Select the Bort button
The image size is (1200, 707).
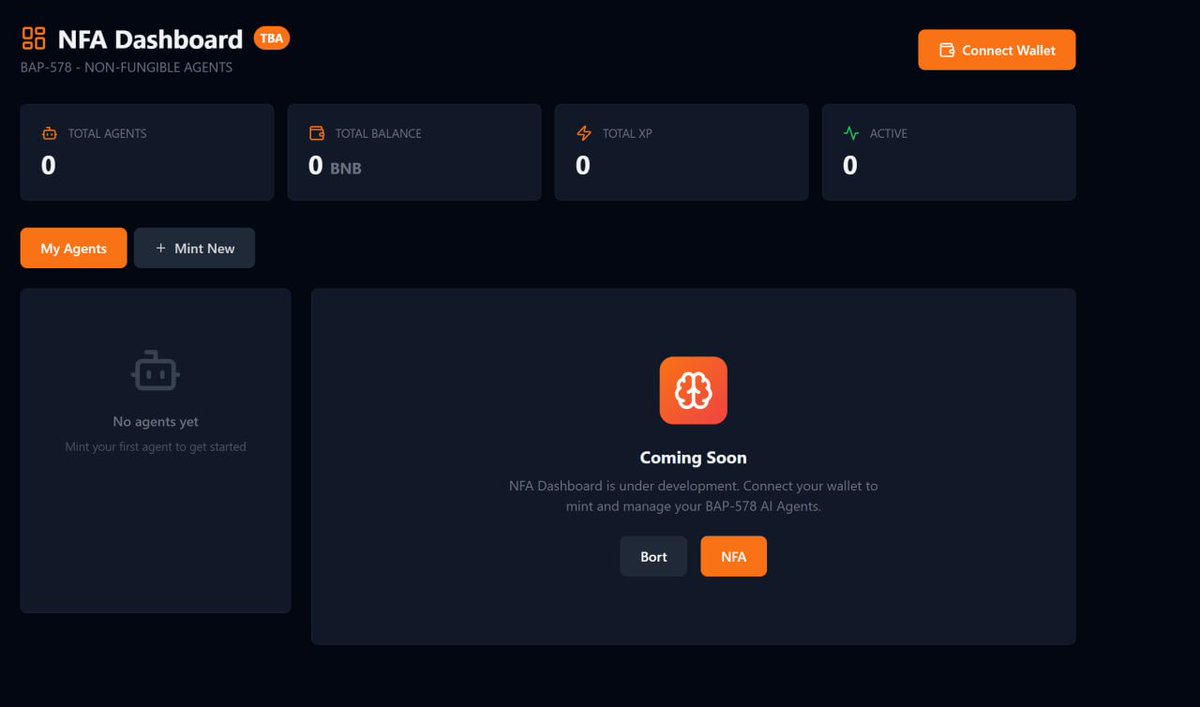pos(653,556)
